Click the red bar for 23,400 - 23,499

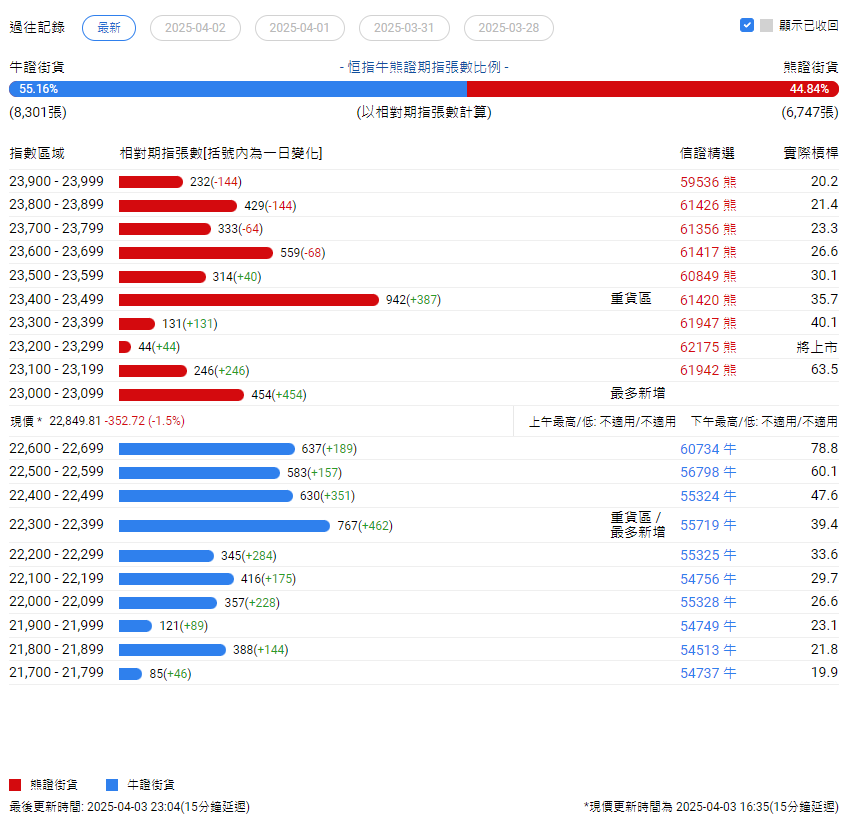249,300
